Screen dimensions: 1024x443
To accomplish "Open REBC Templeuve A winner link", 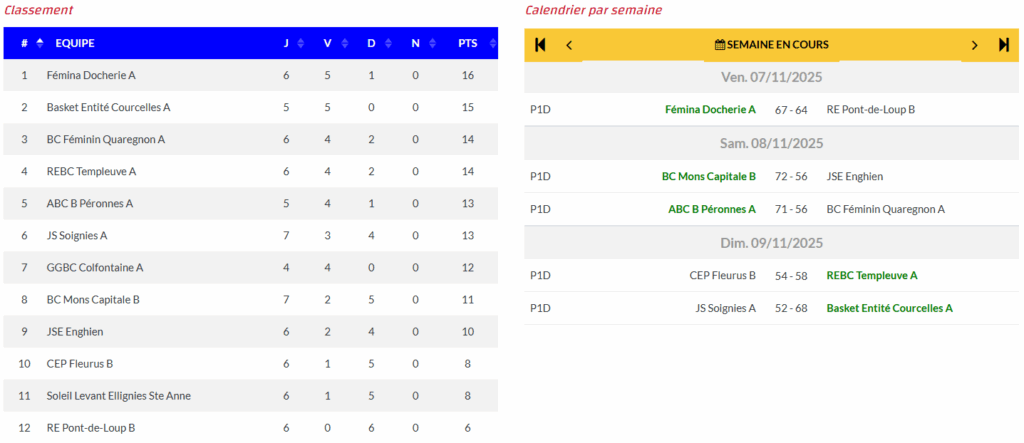I will coord(871,276).
